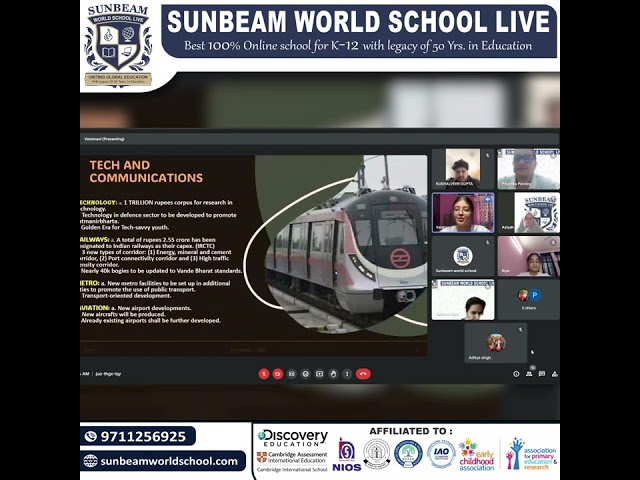Open the three-dot more options menu

click(347, 374)
